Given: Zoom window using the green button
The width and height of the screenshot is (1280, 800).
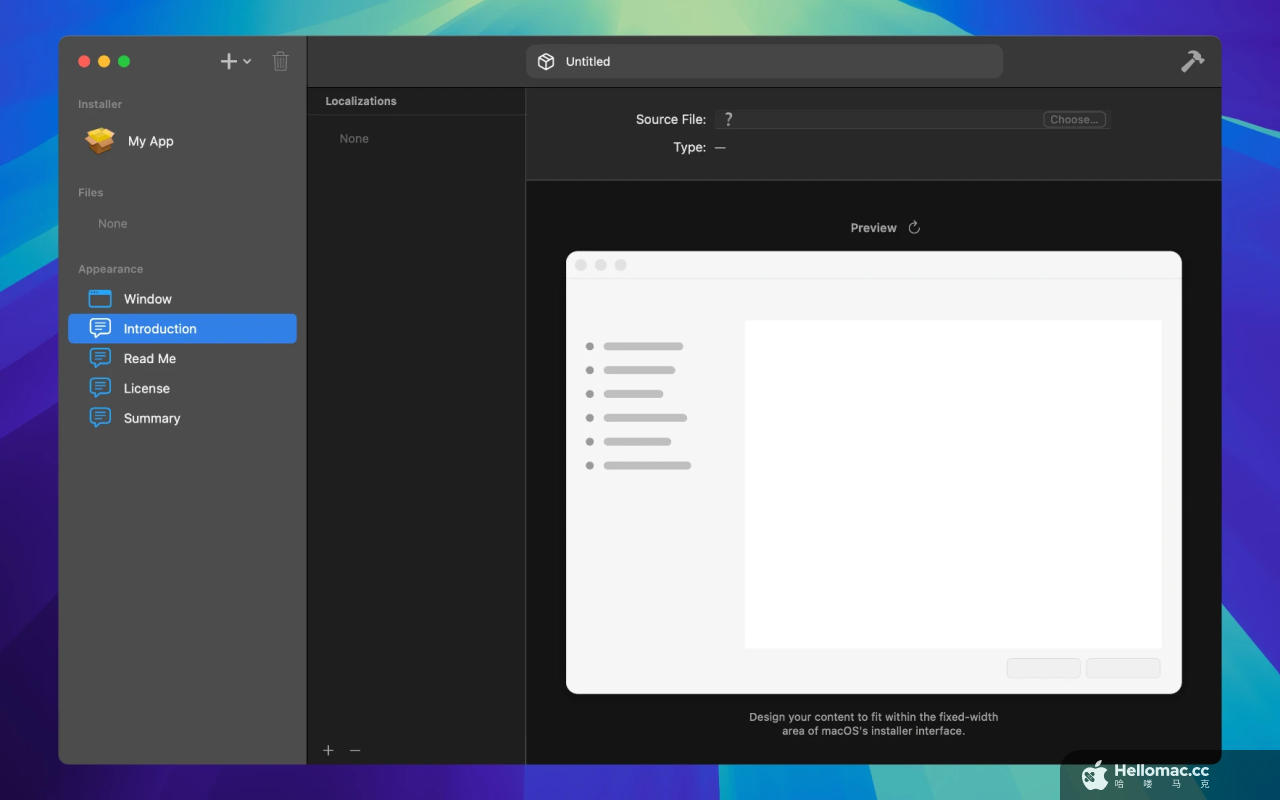Looking at the screenshot, I should 124,61.
